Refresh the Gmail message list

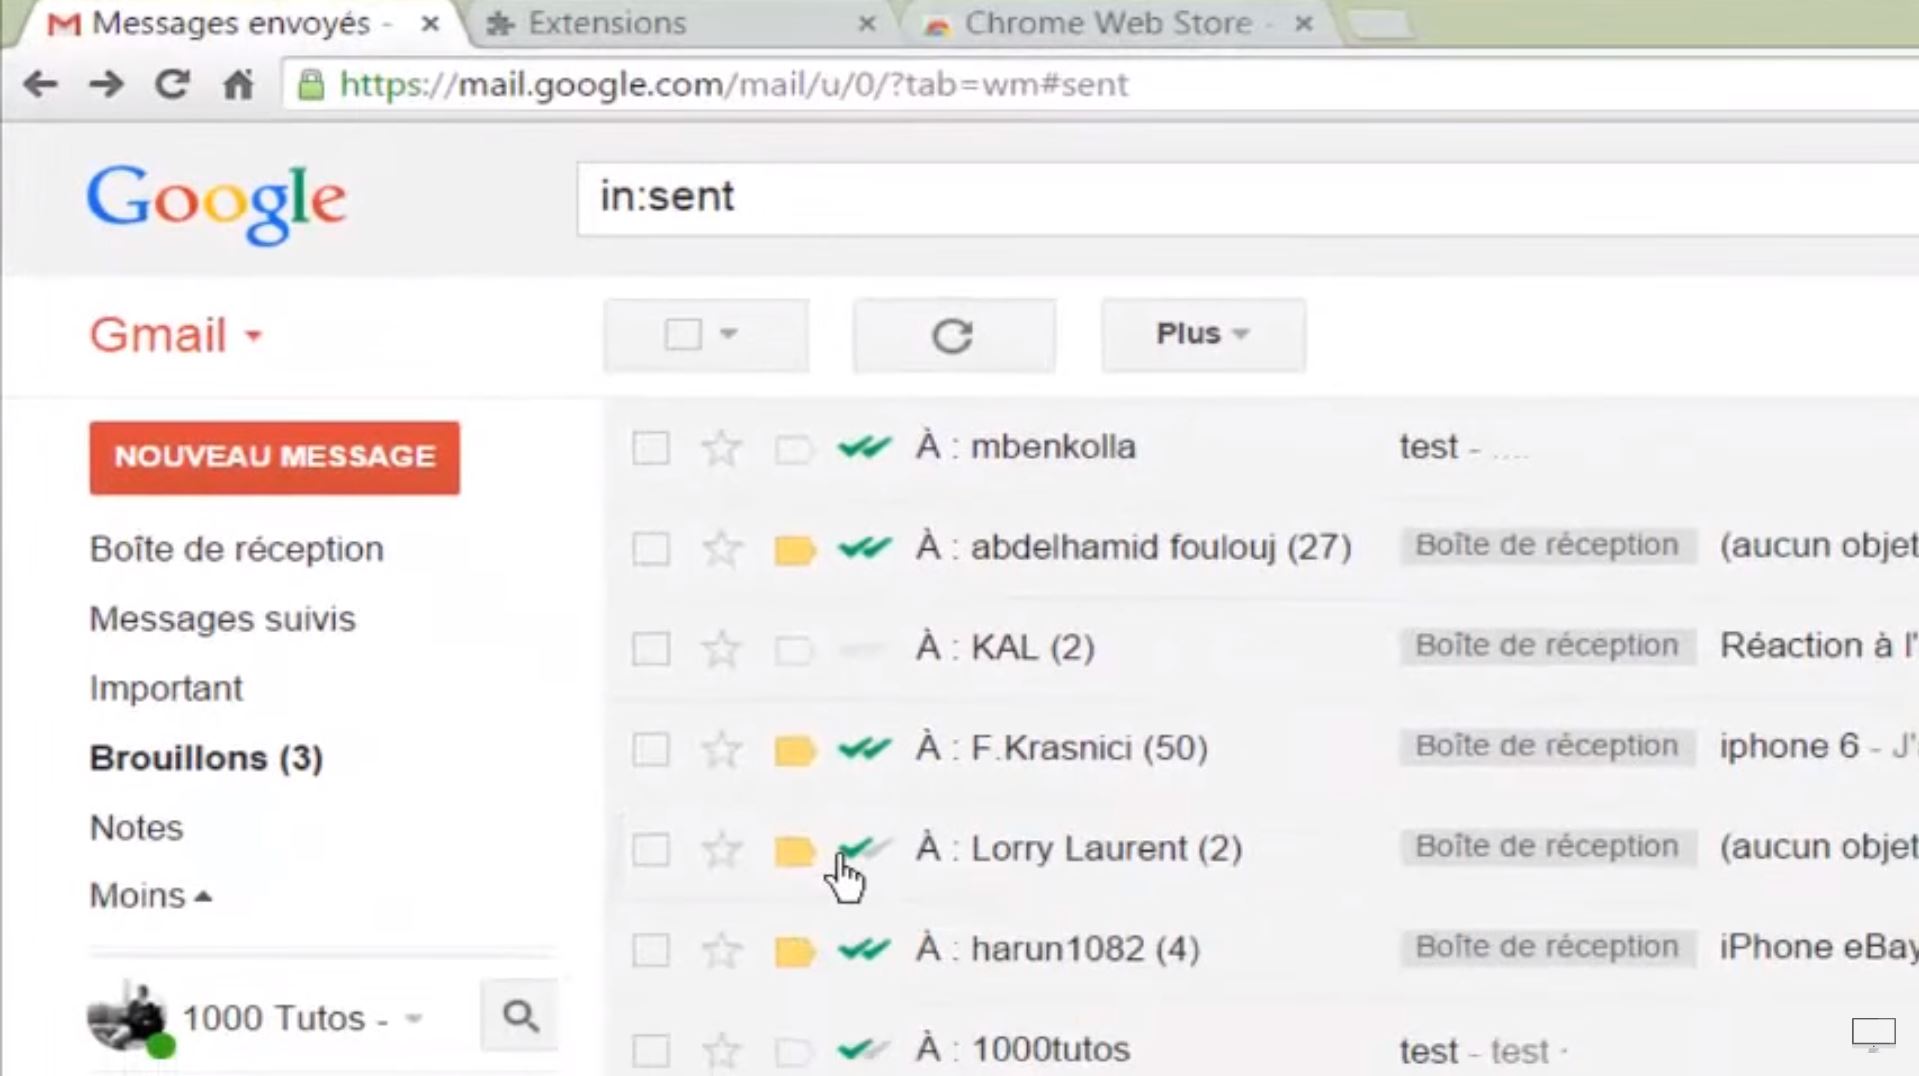pyautogui.click(x=953, y=336)
